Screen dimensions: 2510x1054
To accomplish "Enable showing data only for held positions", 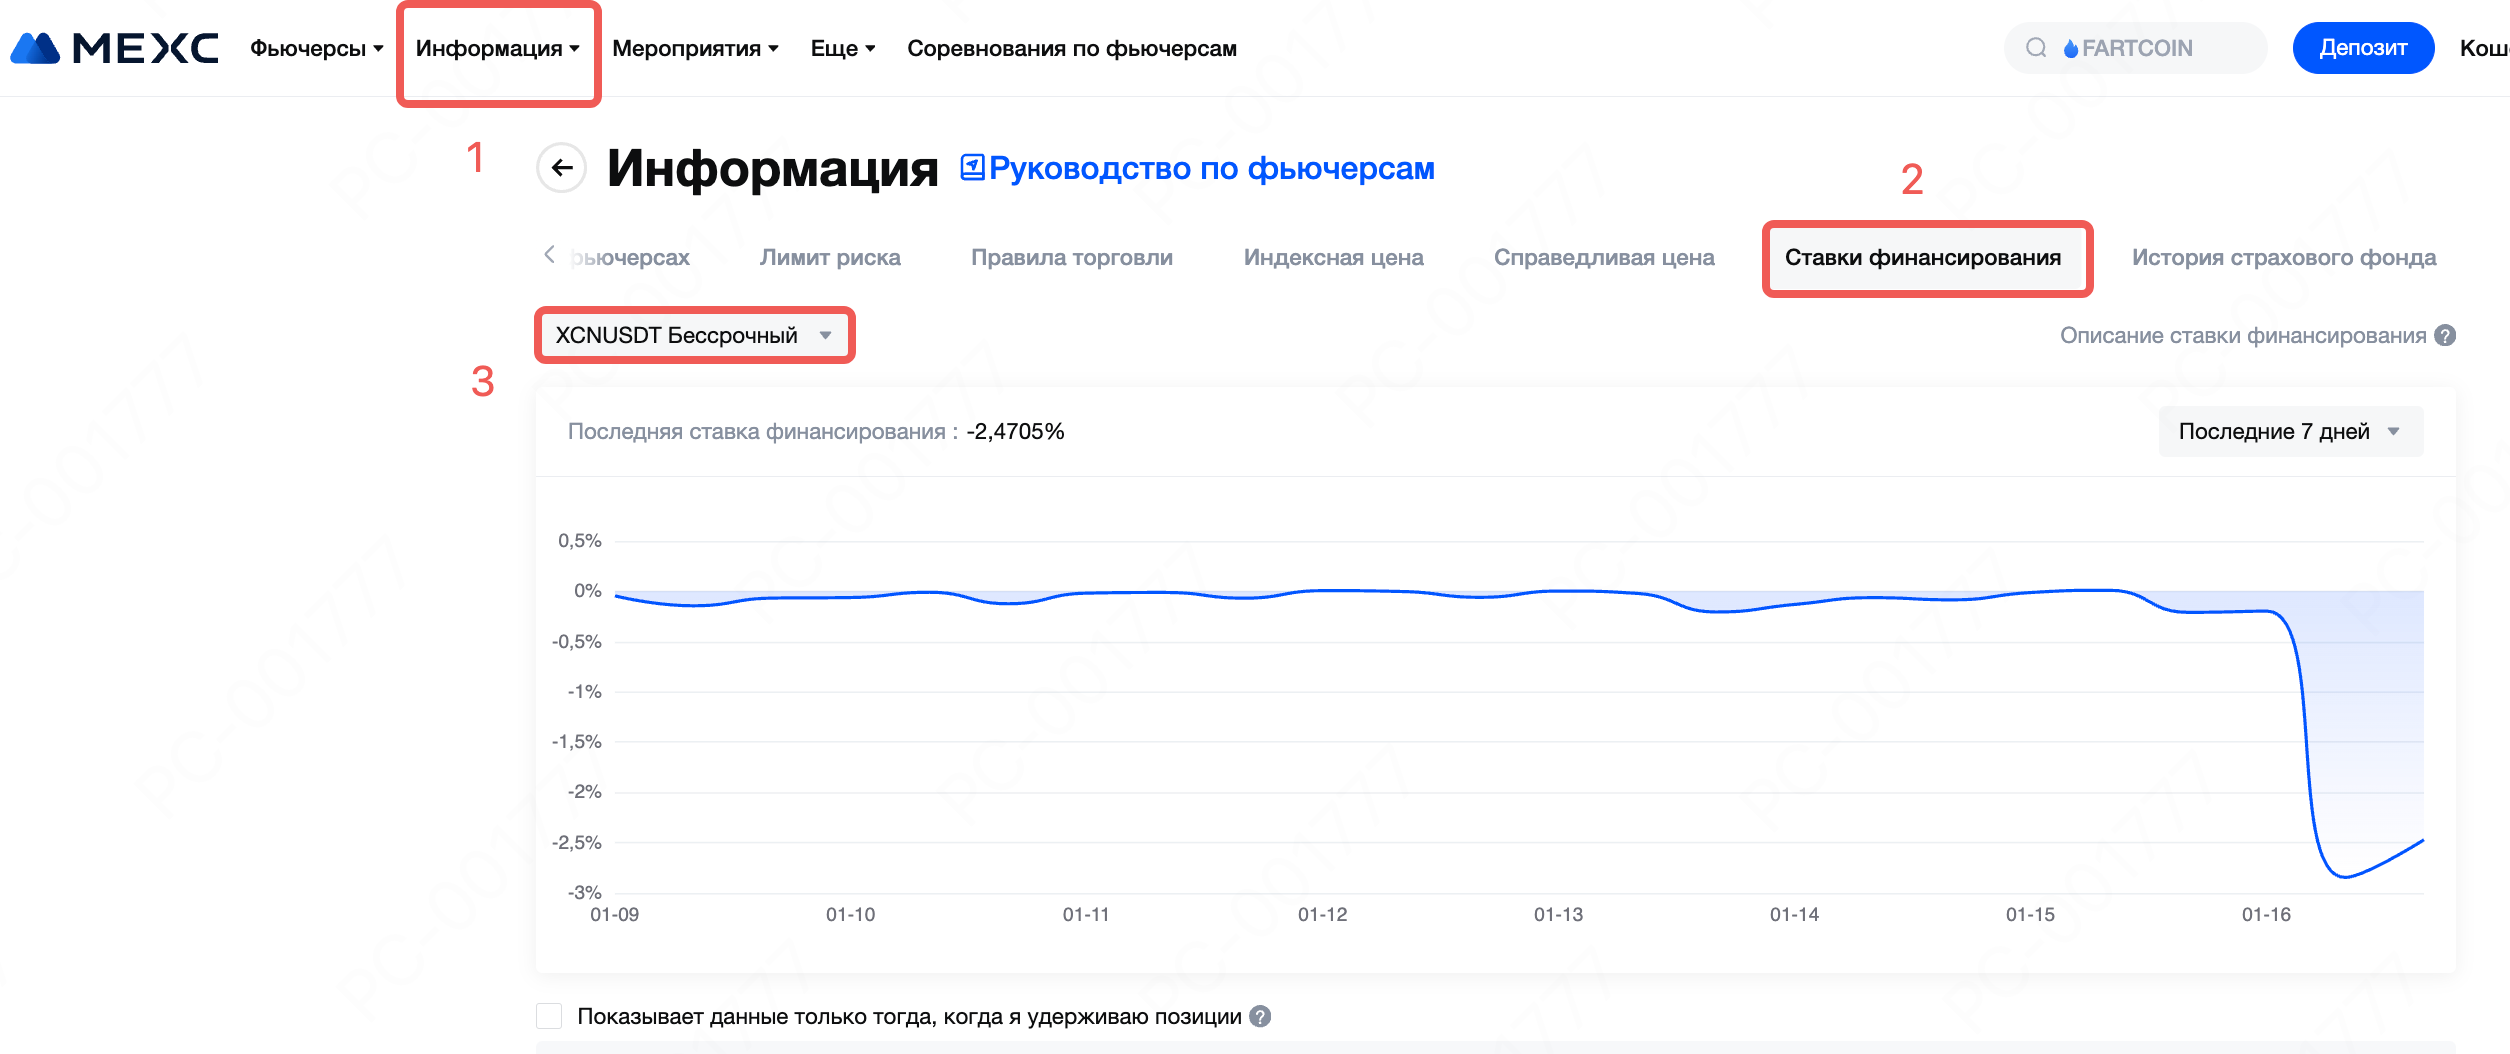I will [x=549, y=1017].
